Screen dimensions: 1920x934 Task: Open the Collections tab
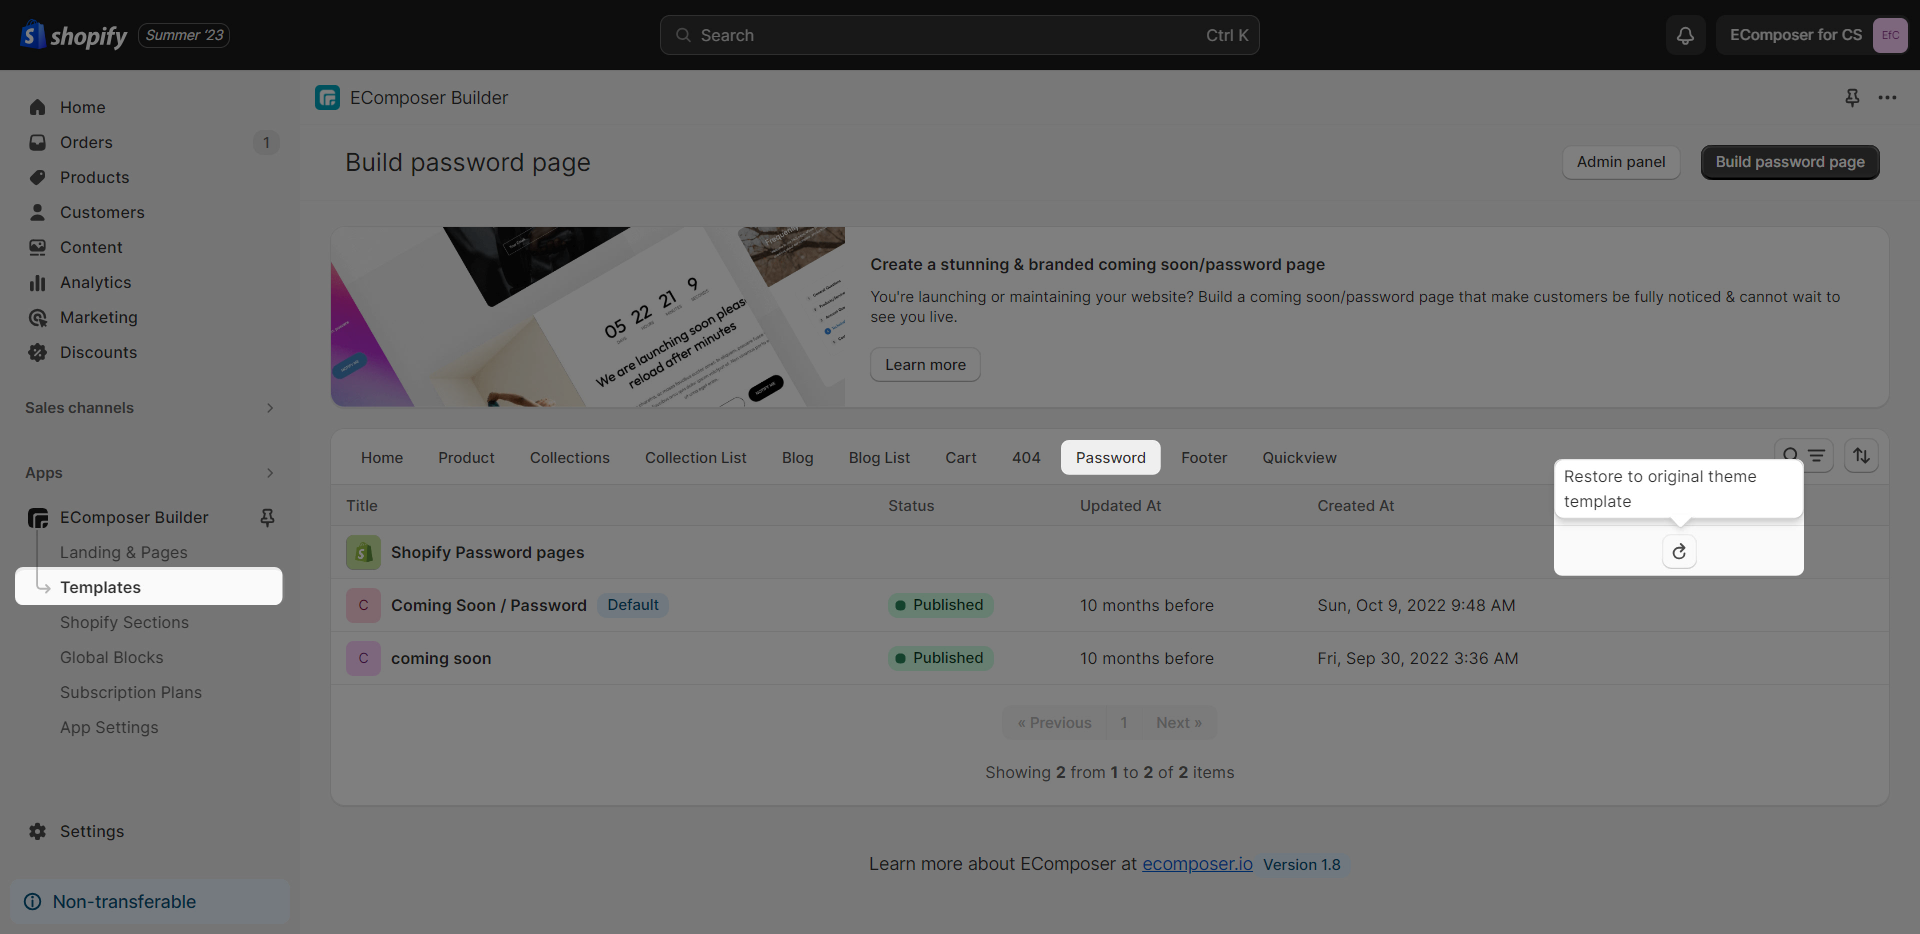570,457
